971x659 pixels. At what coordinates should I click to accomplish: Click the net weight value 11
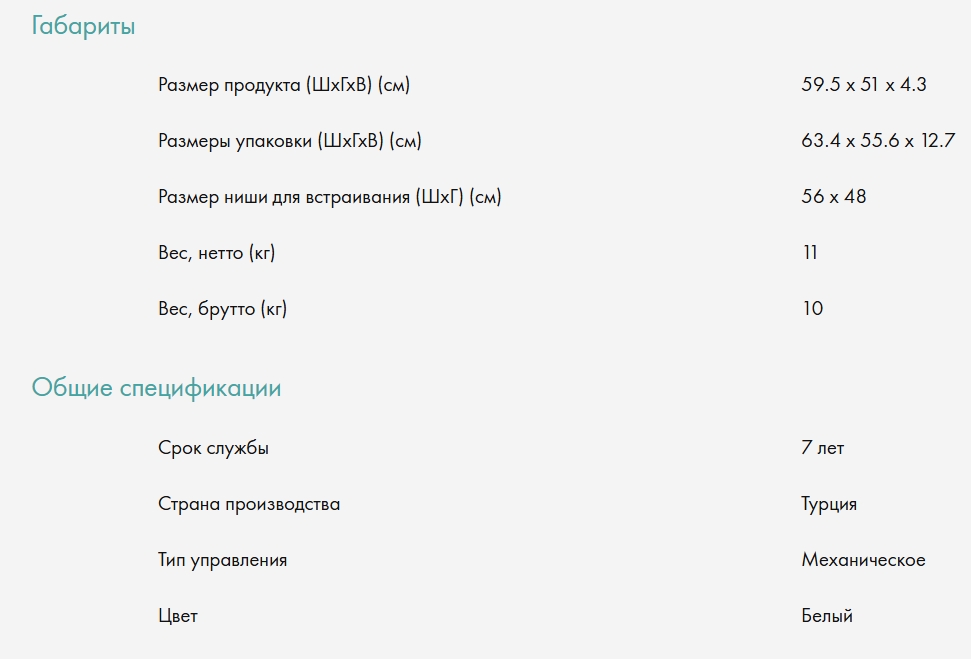click(810, 253)
